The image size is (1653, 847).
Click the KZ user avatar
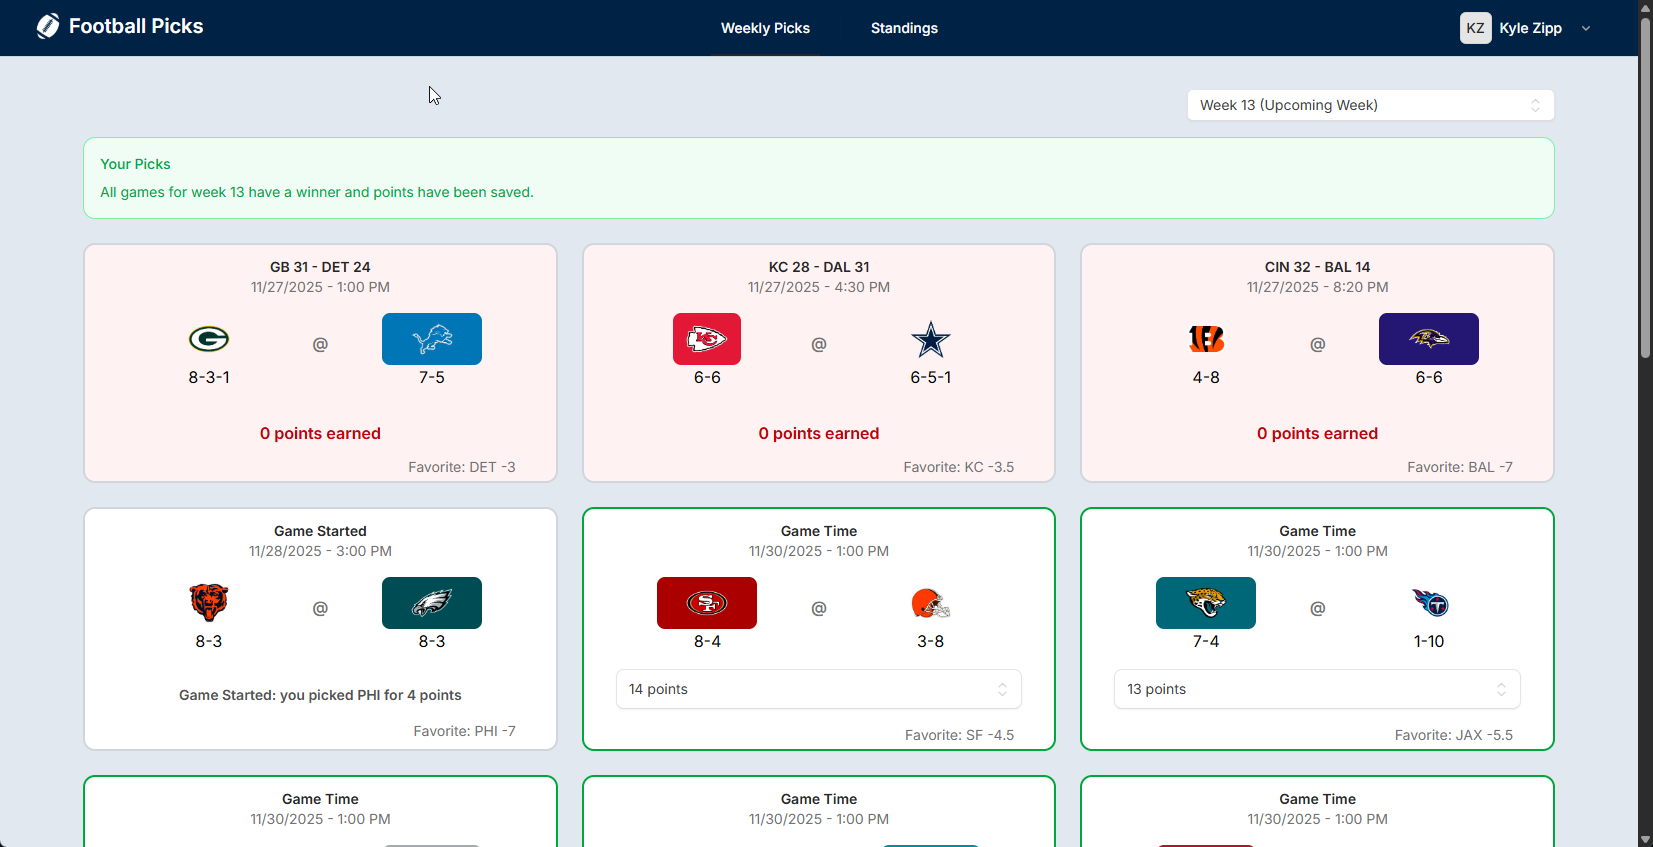(1475, 28)
